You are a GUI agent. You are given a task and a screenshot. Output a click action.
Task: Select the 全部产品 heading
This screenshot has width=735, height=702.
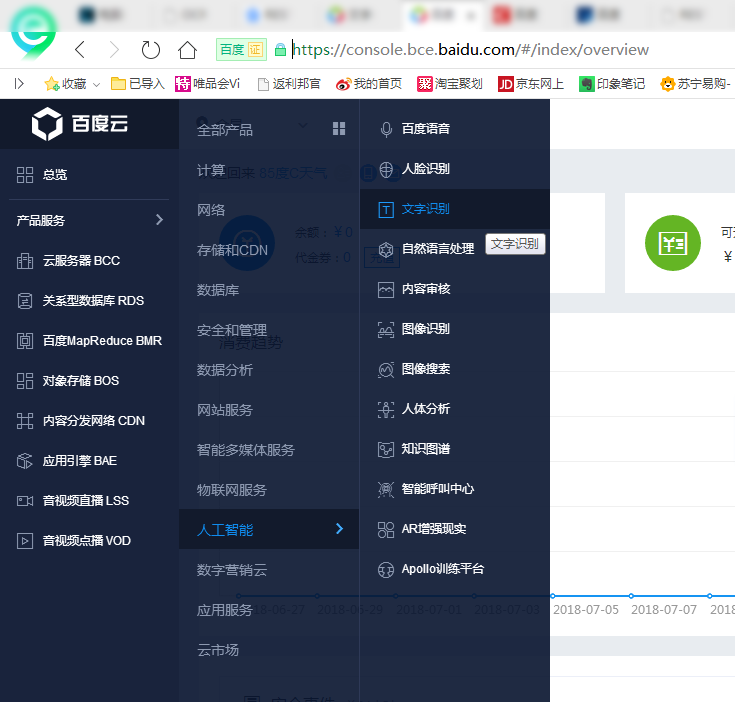(x=225, y=130)
